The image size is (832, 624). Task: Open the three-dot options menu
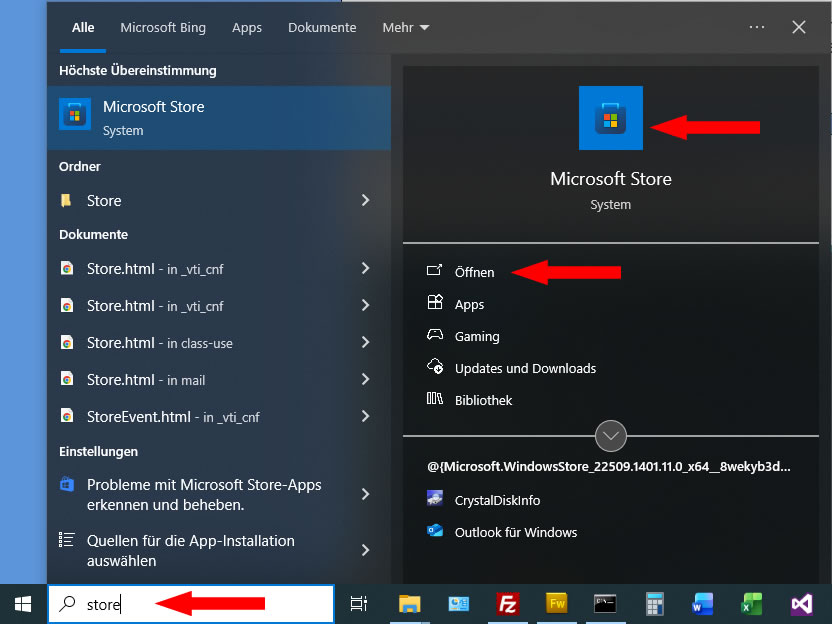[x=757, y=28]
